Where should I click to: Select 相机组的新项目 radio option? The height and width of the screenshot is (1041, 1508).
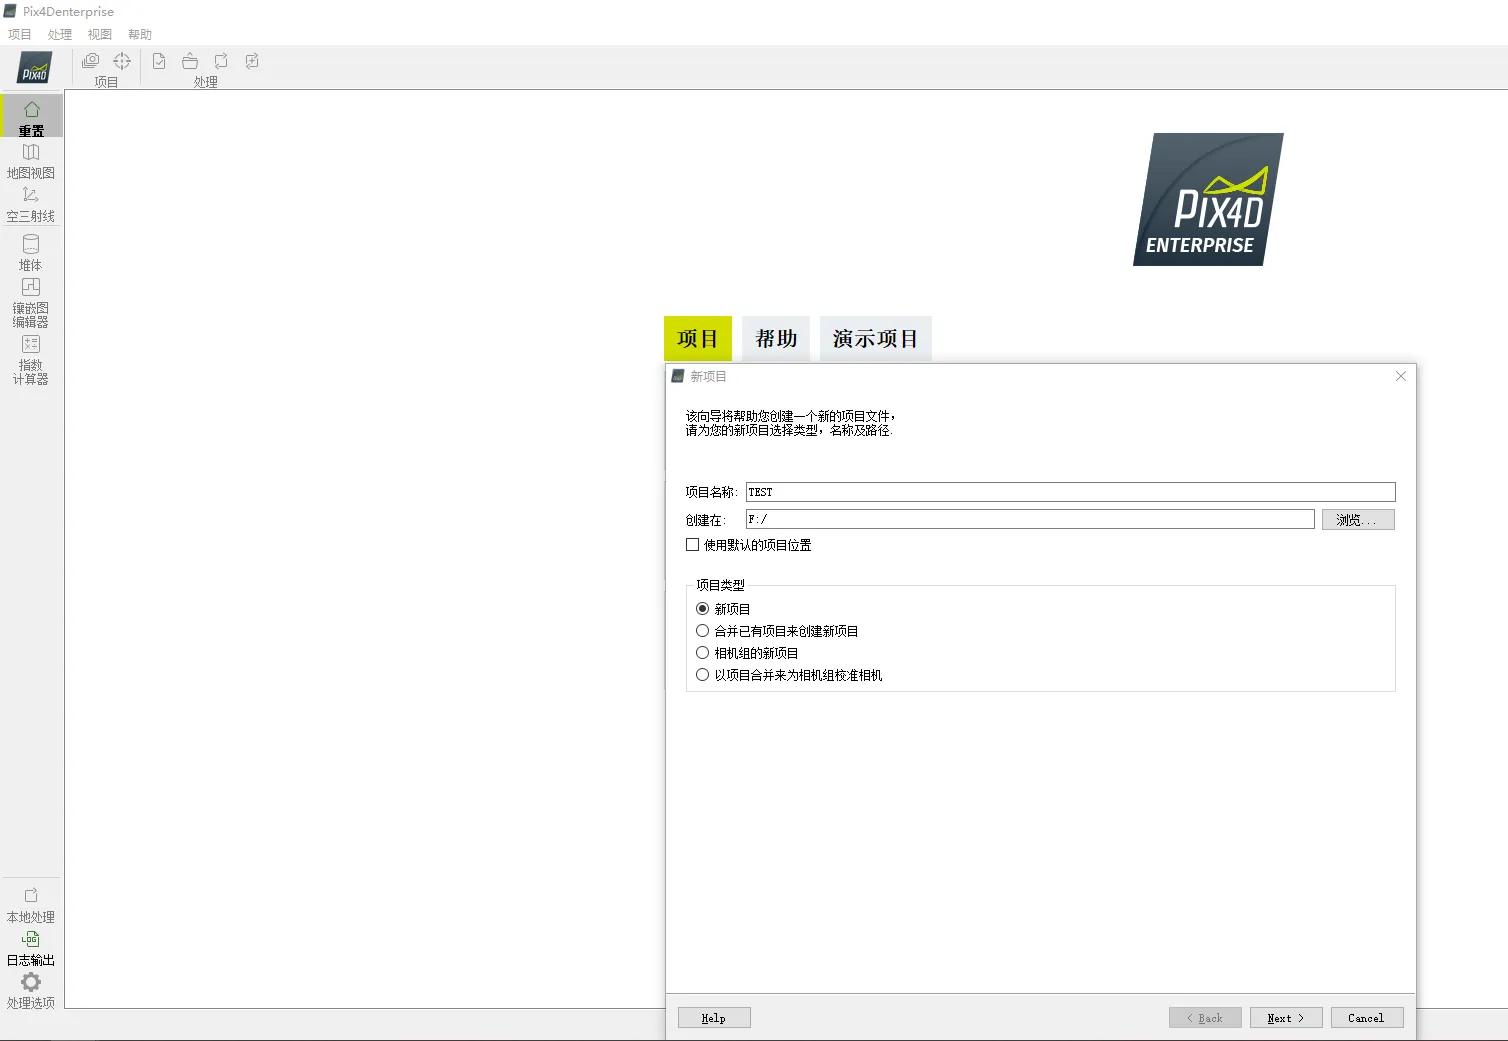tap(702, 653)
